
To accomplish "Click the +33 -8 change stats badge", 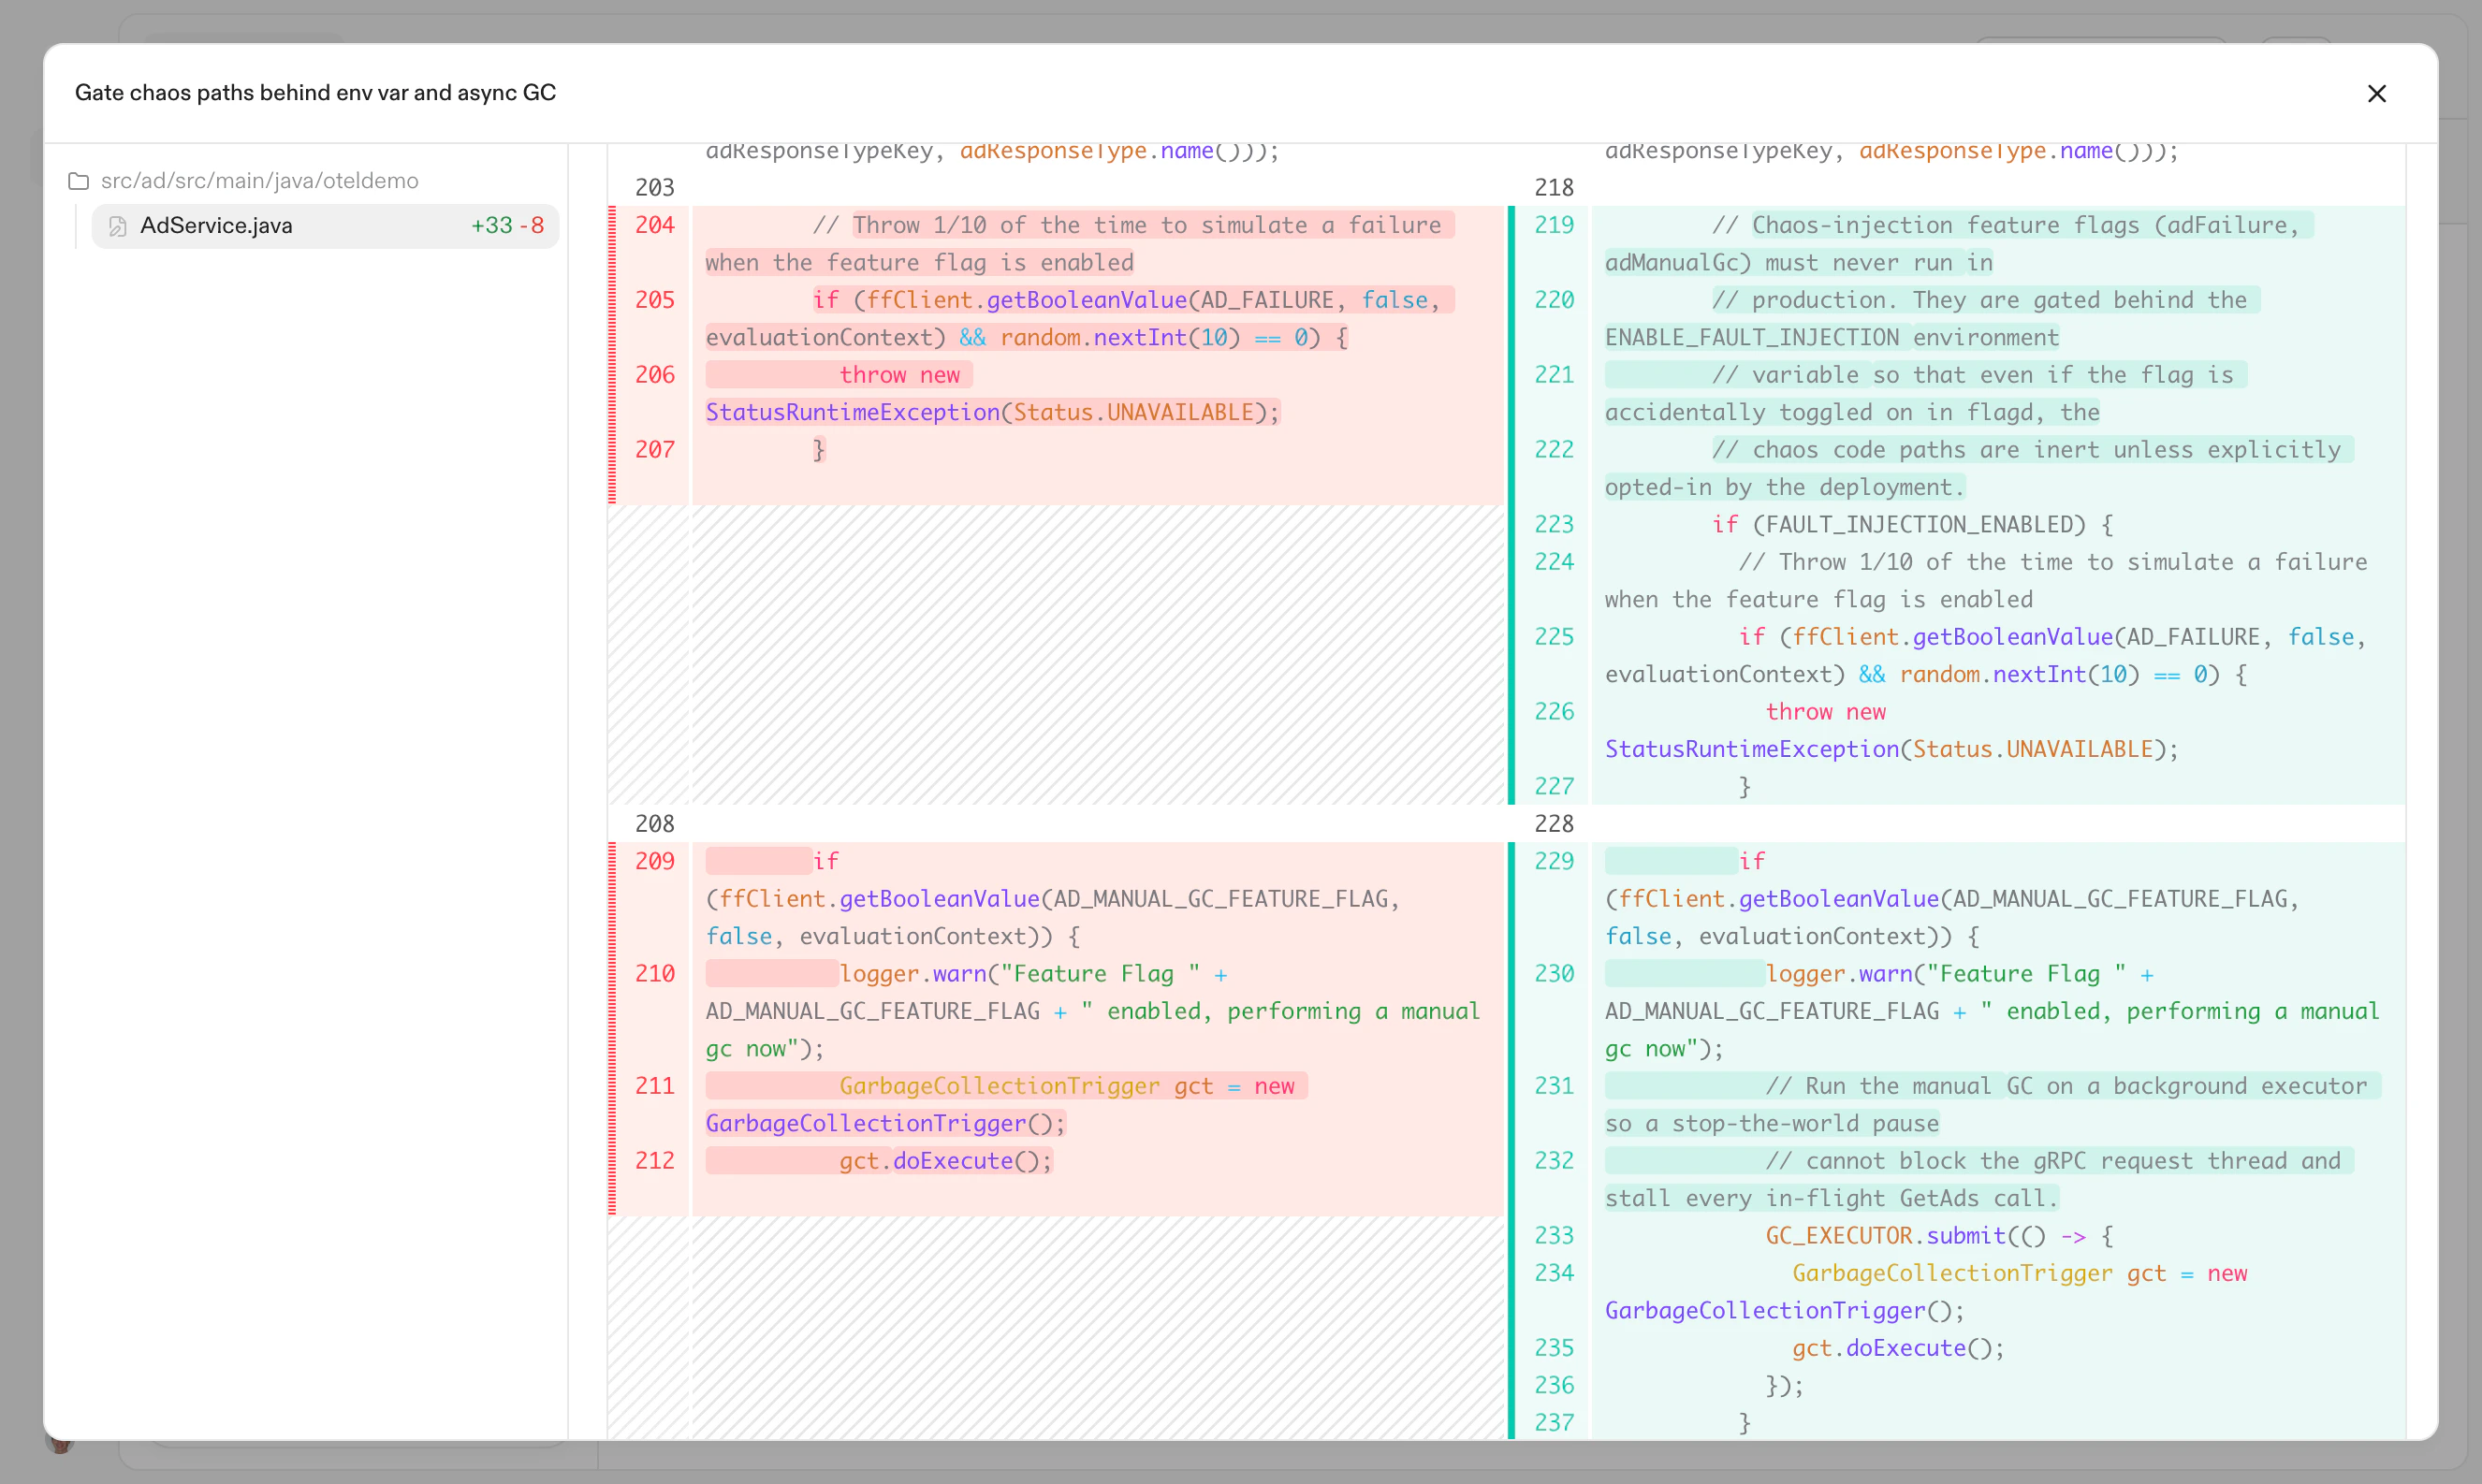I will [x=508, y=225].
